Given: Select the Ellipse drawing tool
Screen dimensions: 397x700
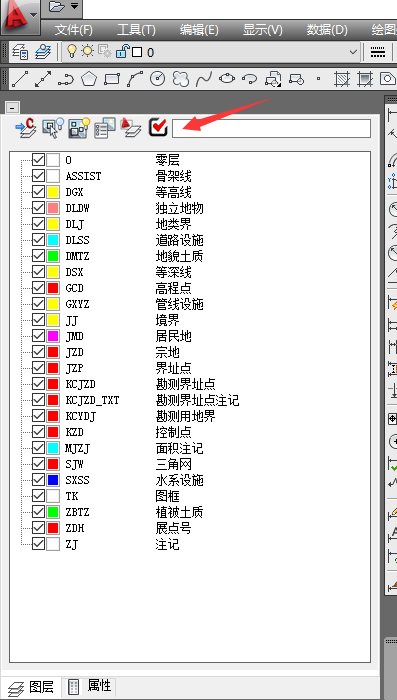Looking at the screenshot, I should tap(227, 79).
